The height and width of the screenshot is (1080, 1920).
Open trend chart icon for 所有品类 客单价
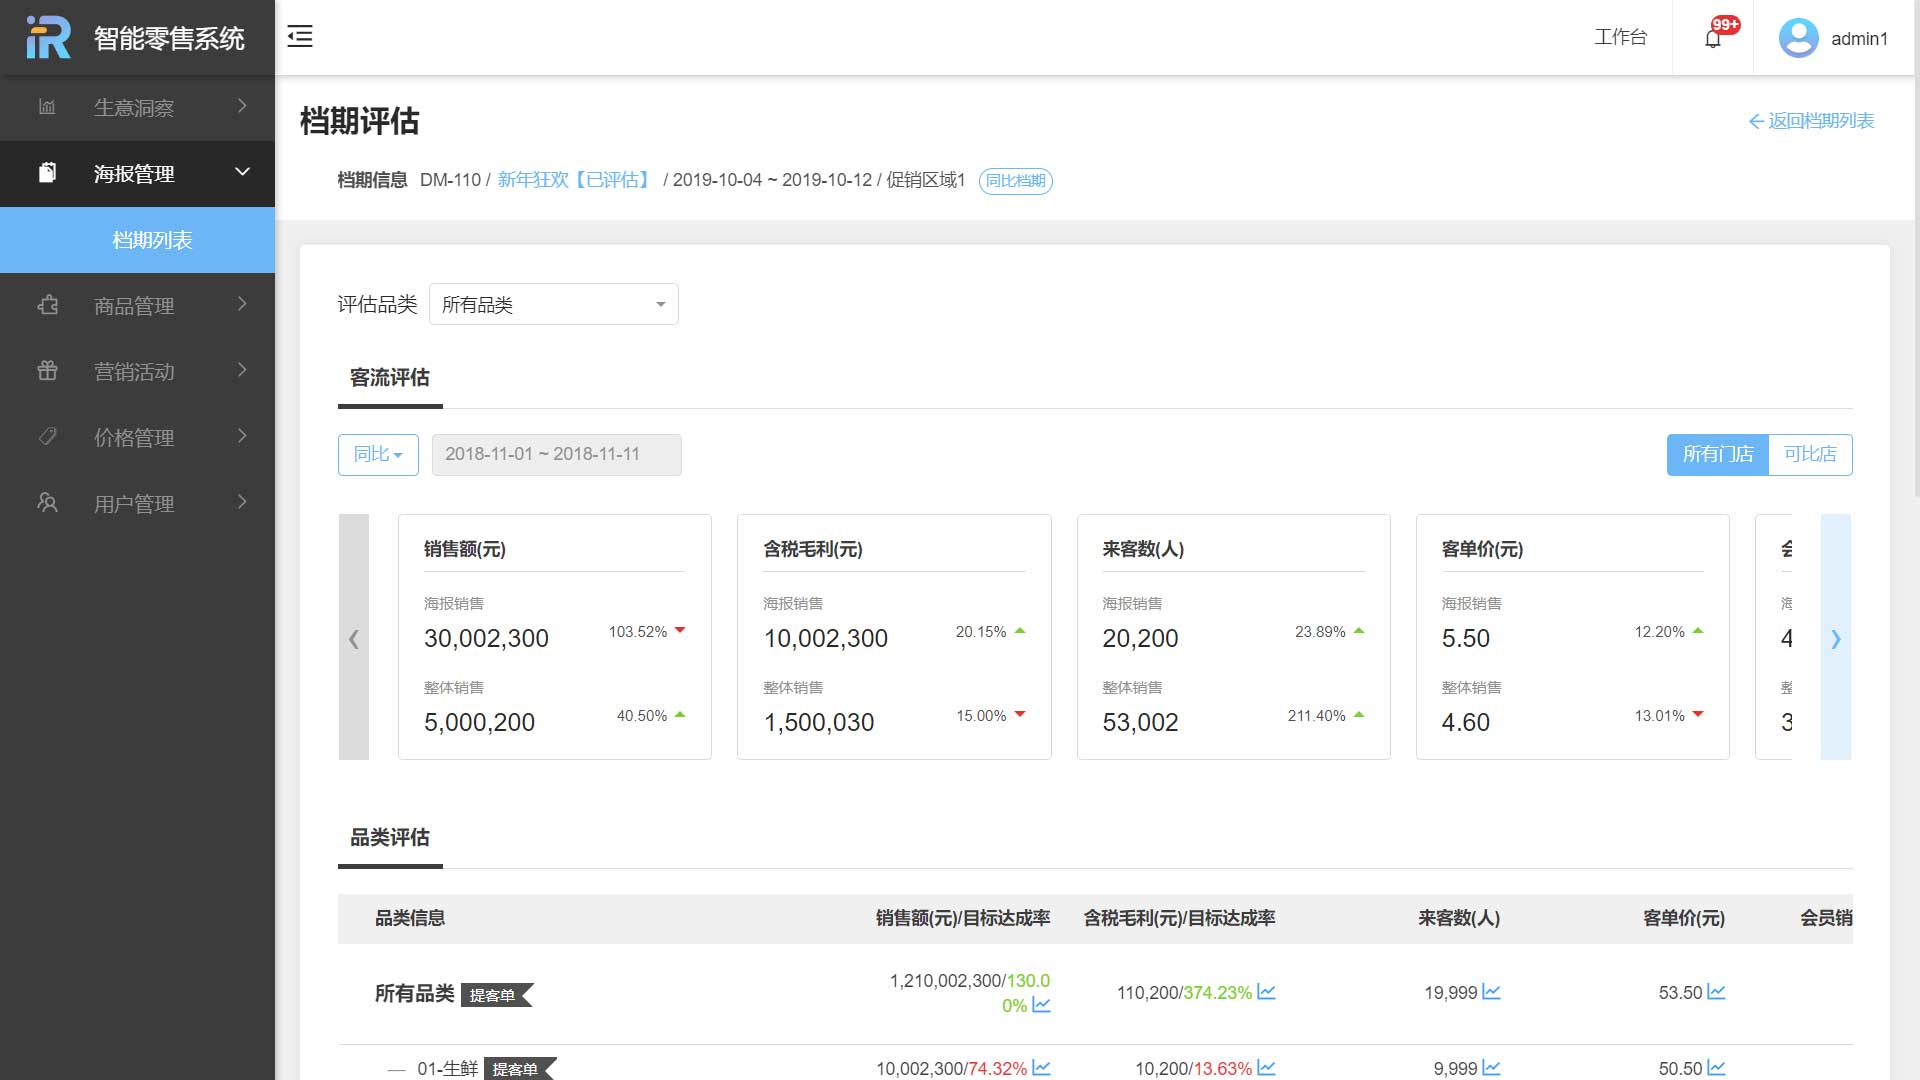(1716, 992)
